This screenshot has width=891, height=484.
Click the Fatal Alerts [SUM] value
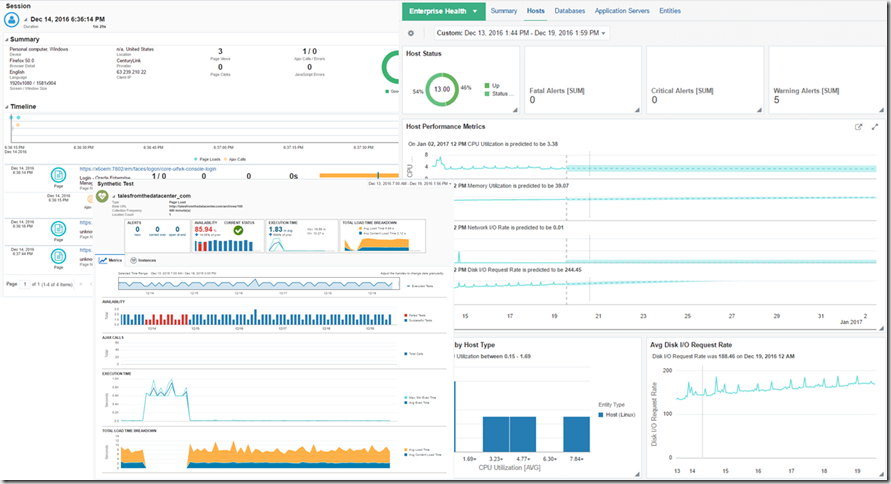tap(532, 101)
